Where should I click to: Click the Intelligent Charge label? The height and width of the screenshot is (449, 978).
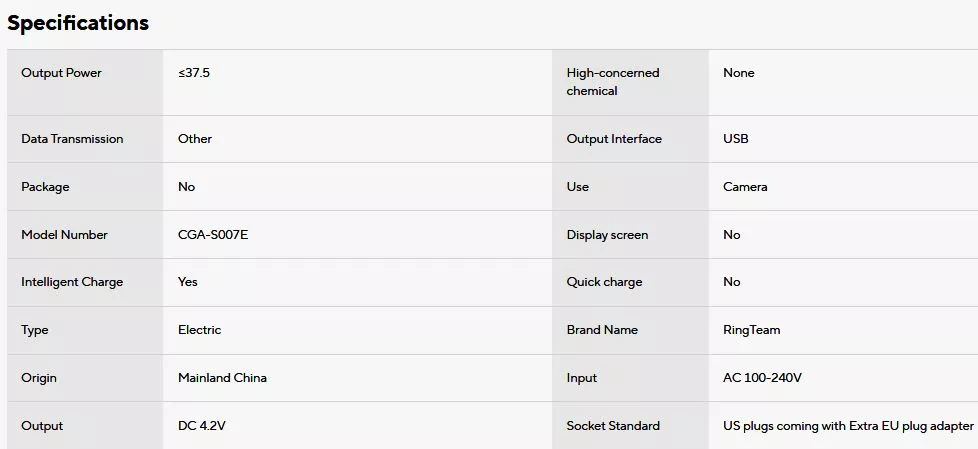[72, 282]
